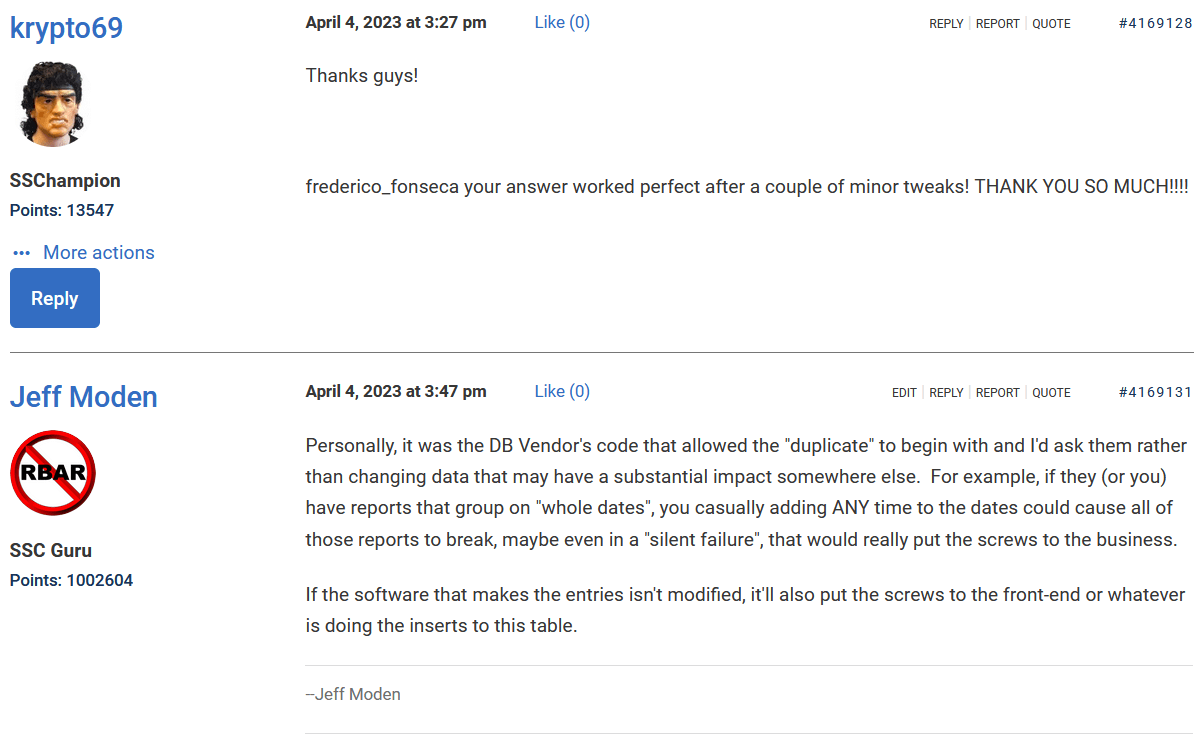
Task: Click QUOTE on post #4169131
Action: point(1051,393)
